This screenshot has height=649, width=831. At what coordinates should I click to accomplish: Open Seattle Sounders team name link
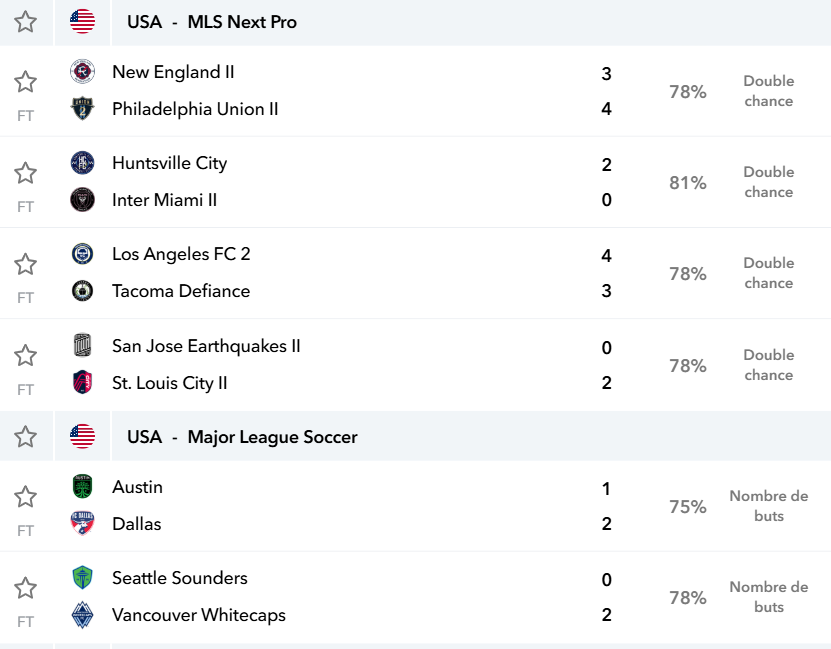(180, 577)
